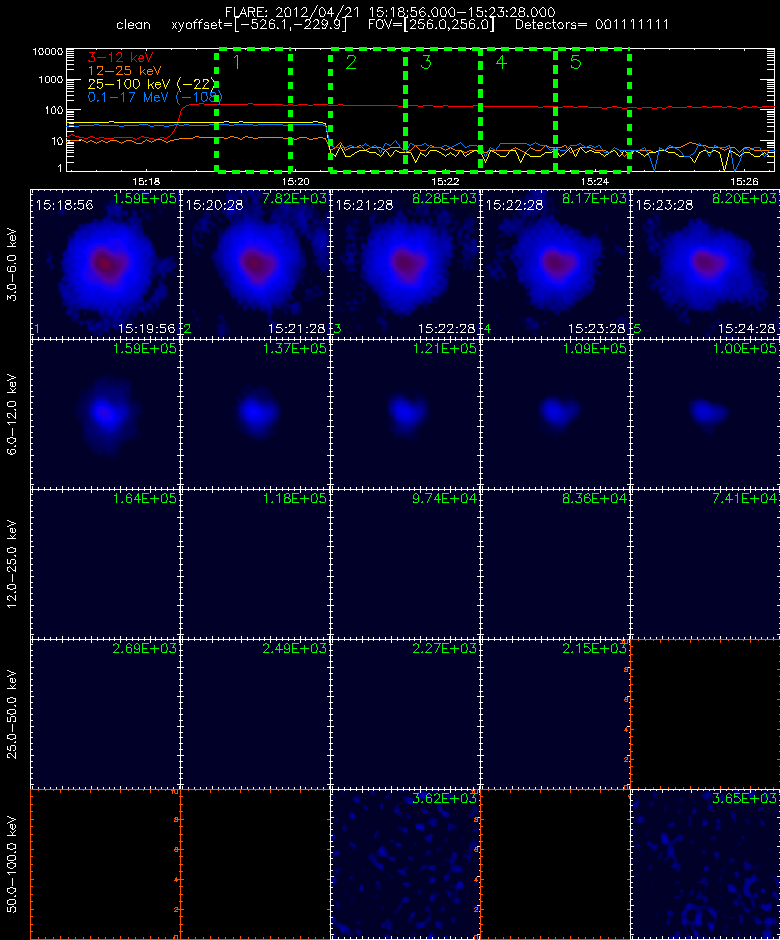The image size is (780, 940).
Task: Click the '10000' y-axis label
Action: [48, 52]
